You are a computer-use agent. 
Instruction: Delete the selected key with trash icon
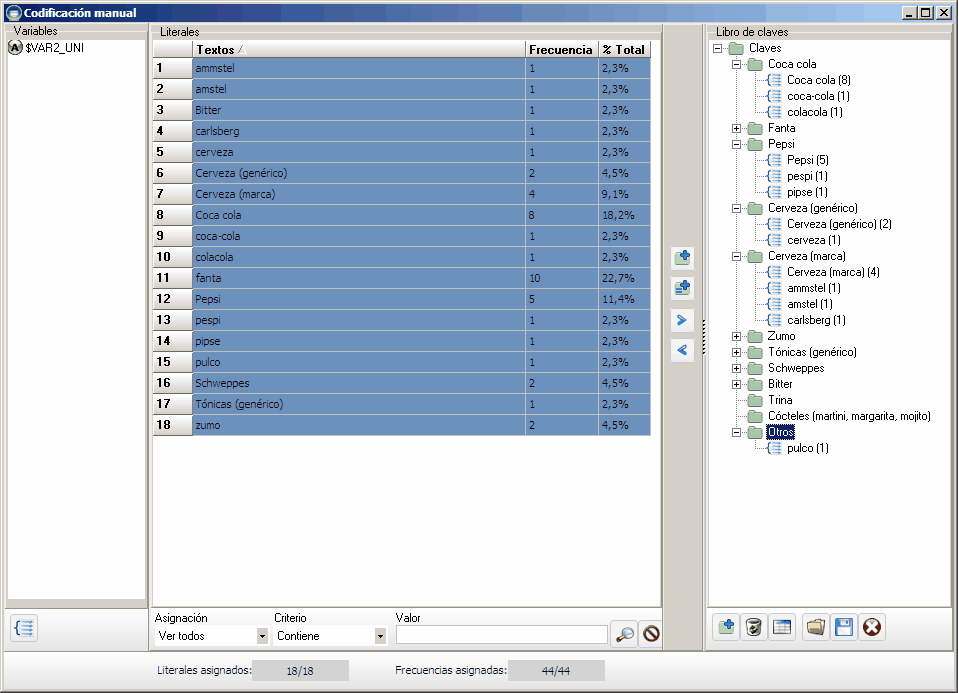(754, 627)
